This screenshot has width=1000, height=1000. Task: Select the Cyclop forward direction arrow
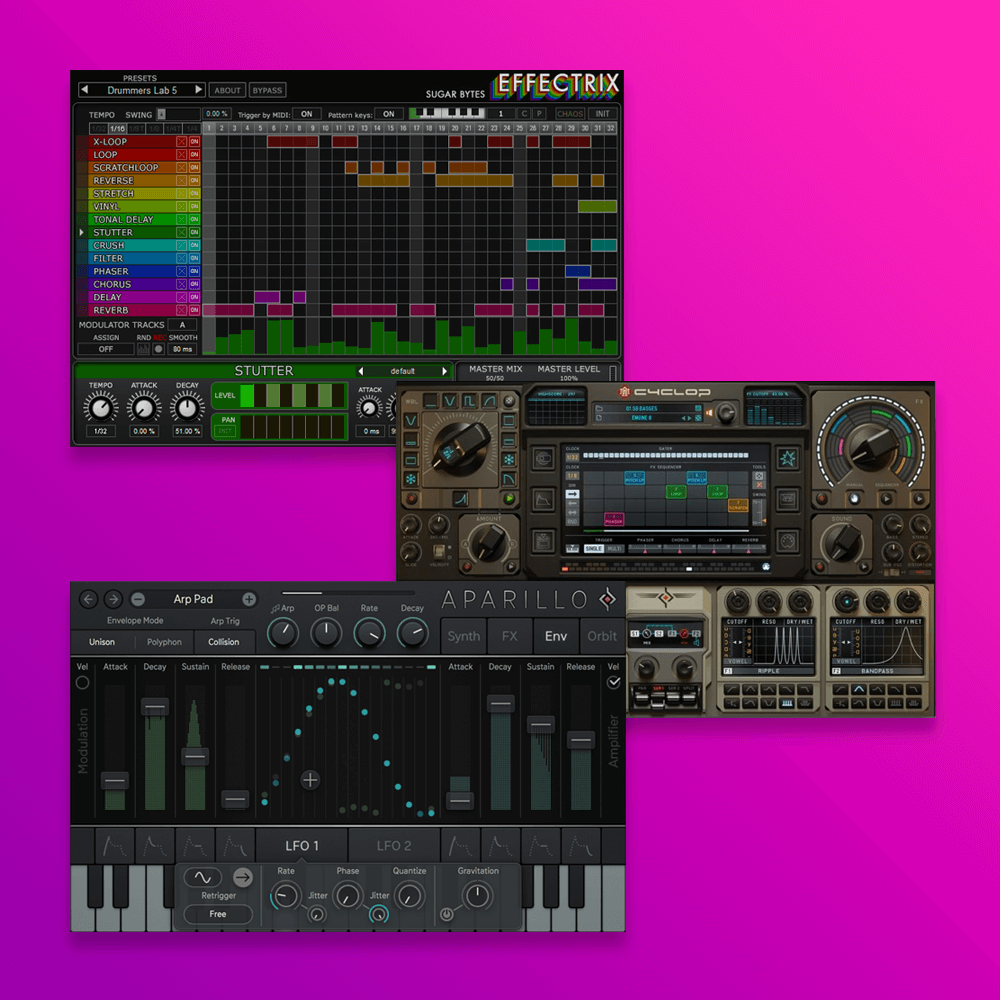pyautogui.click(x=572, y=494)
